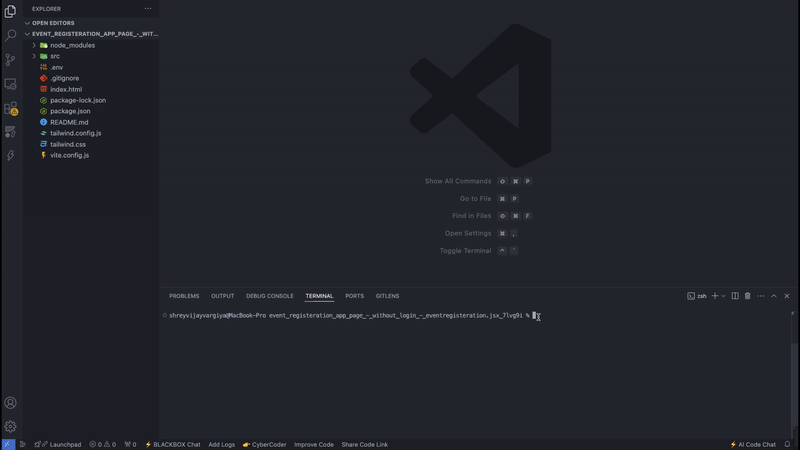The image size is (800, 450).
Task: Select the TERMINAL tab
Action: click(319, 296)
